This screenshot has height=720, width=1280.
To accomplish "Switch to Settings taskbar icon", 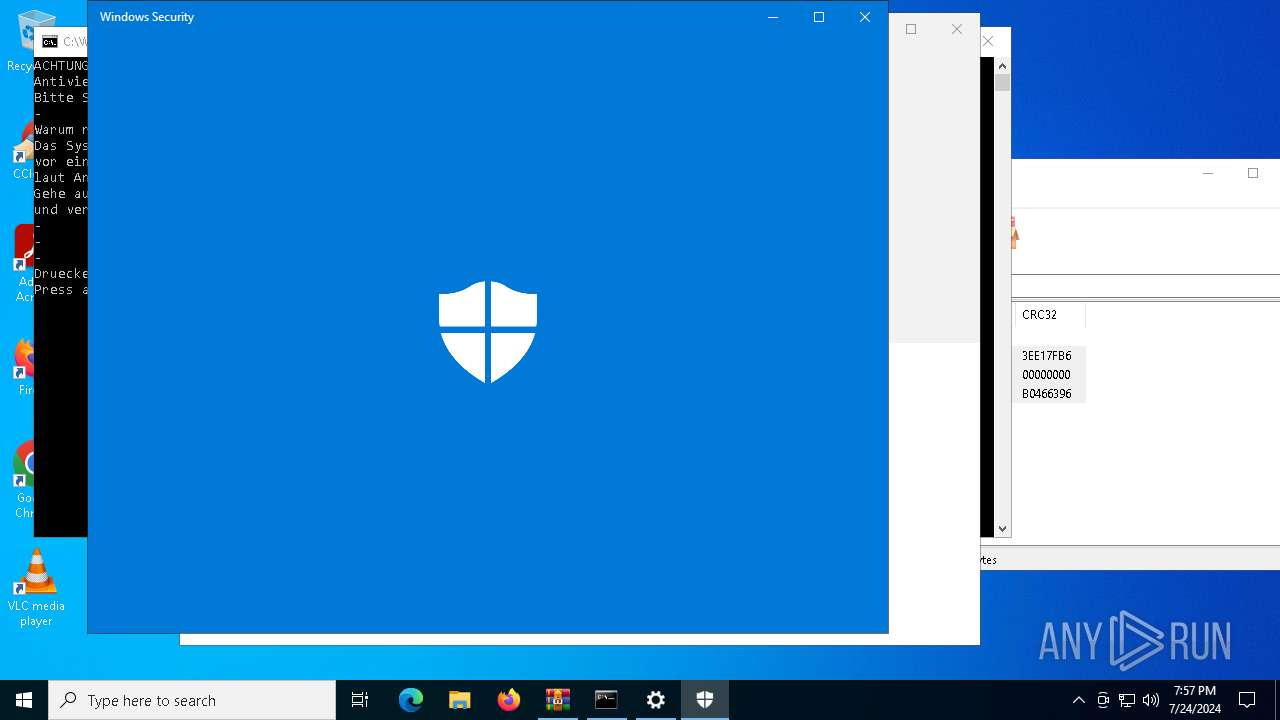I will [656, 700].
